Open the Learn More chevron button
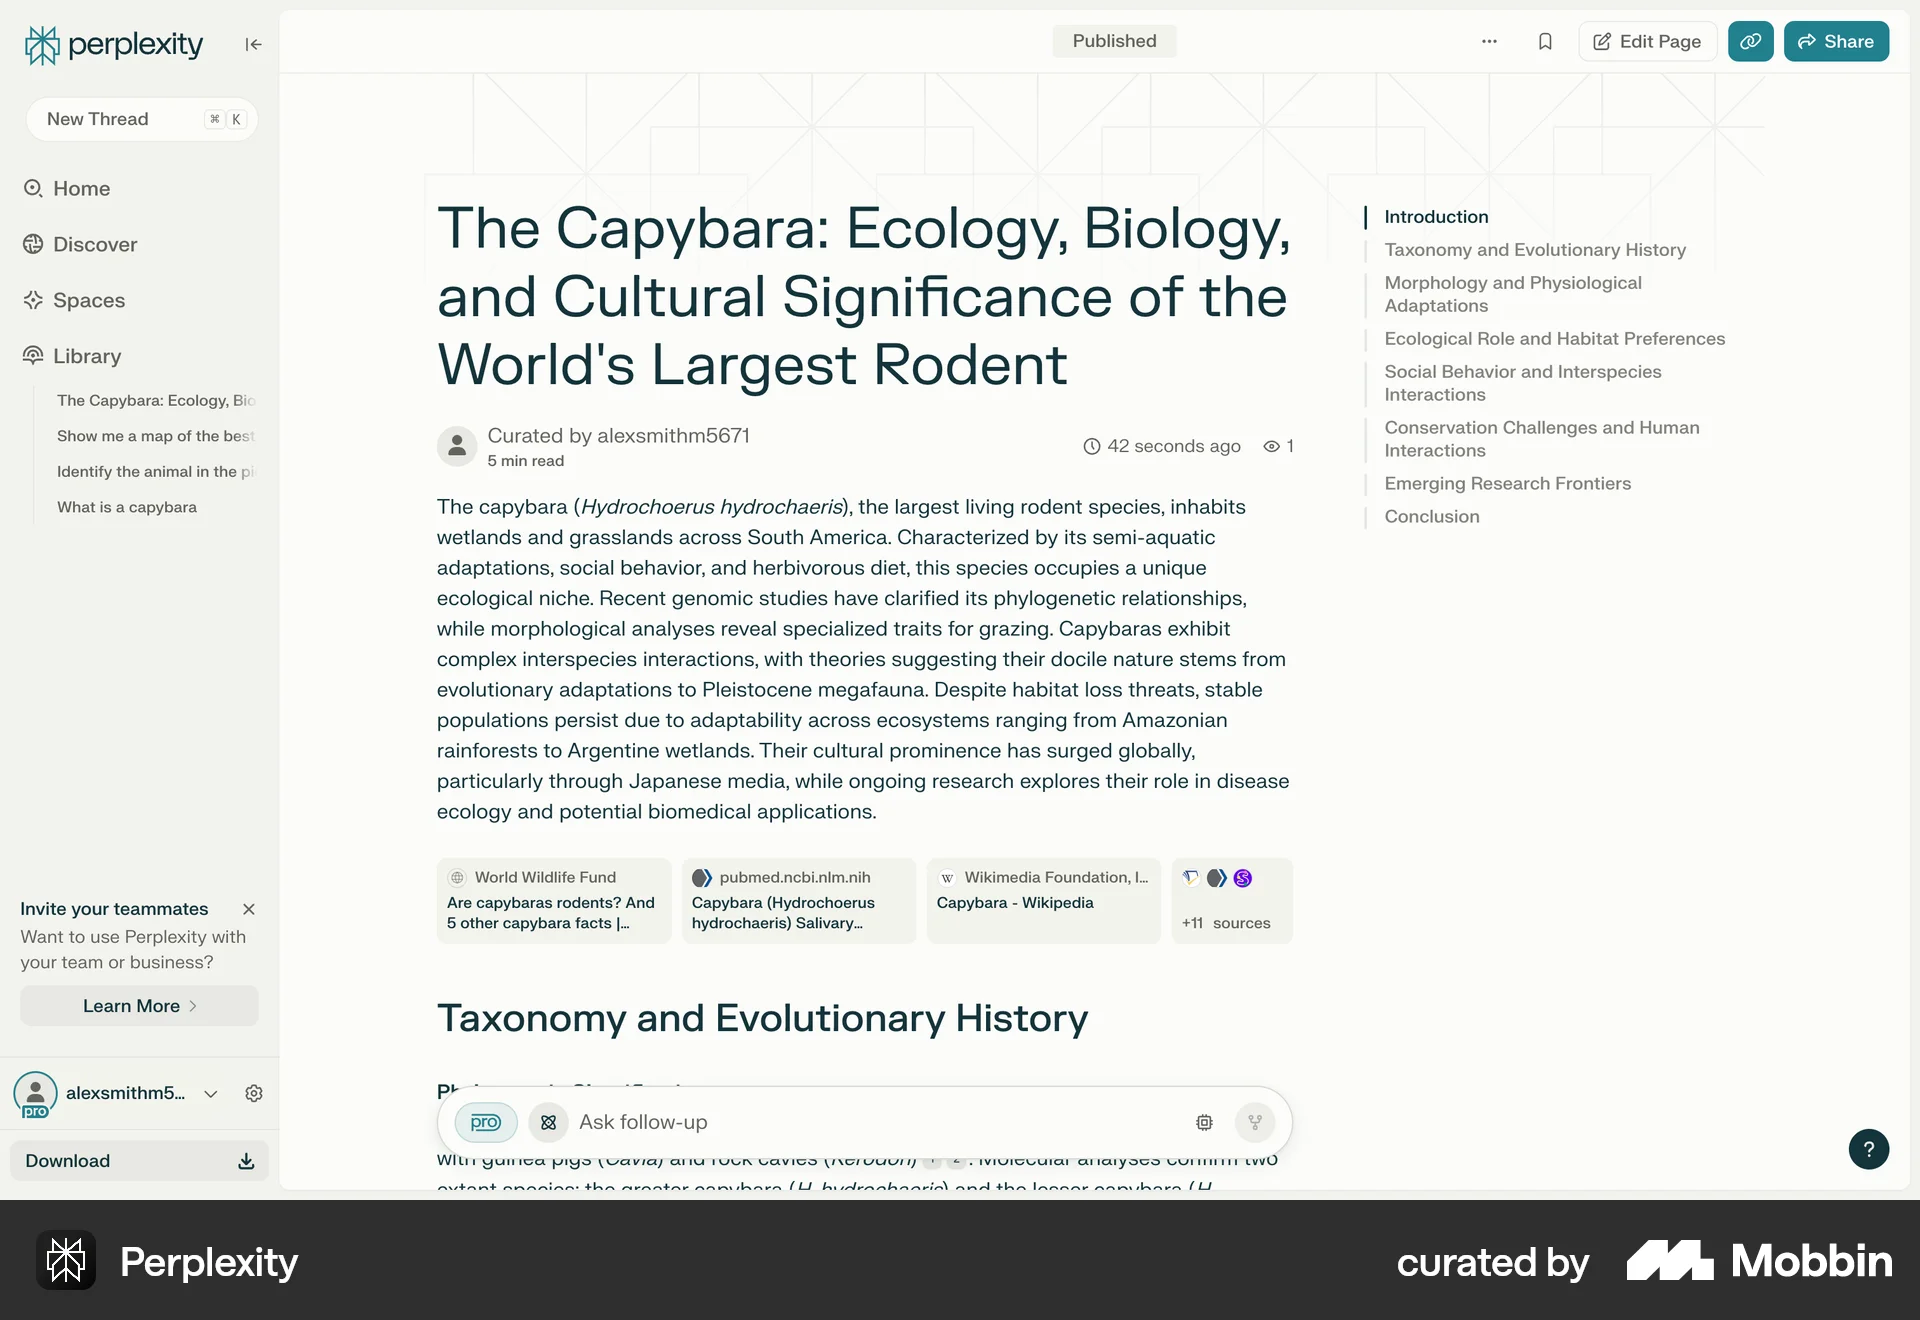Viewport: 1920px width, 1320px height. [139, 1006]
